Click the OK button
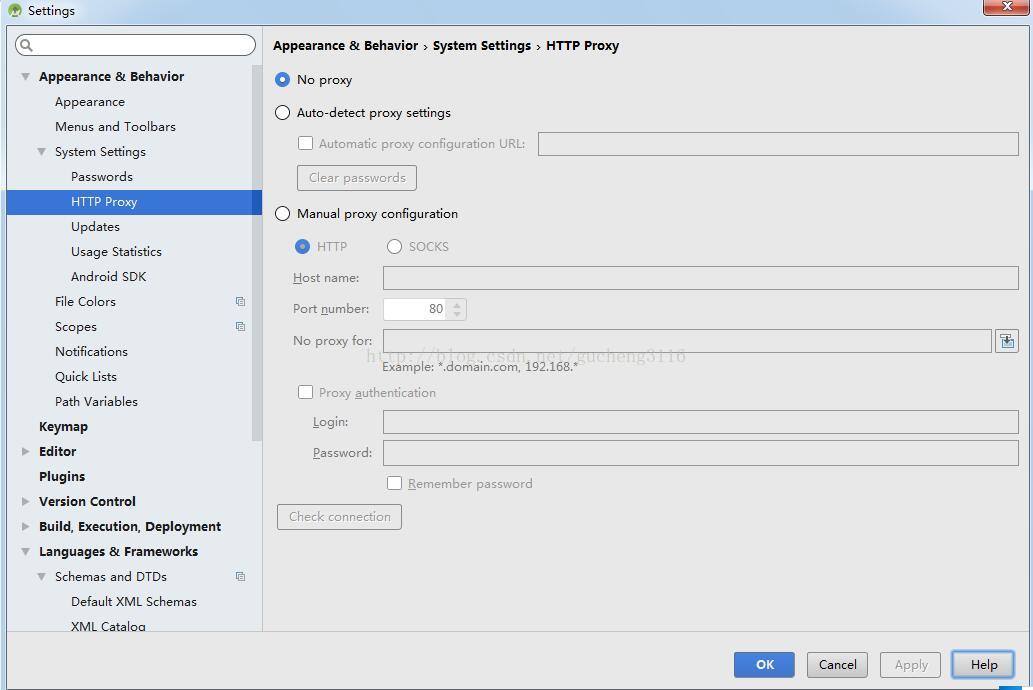1033x690 pixels. (x=764, y=664)
